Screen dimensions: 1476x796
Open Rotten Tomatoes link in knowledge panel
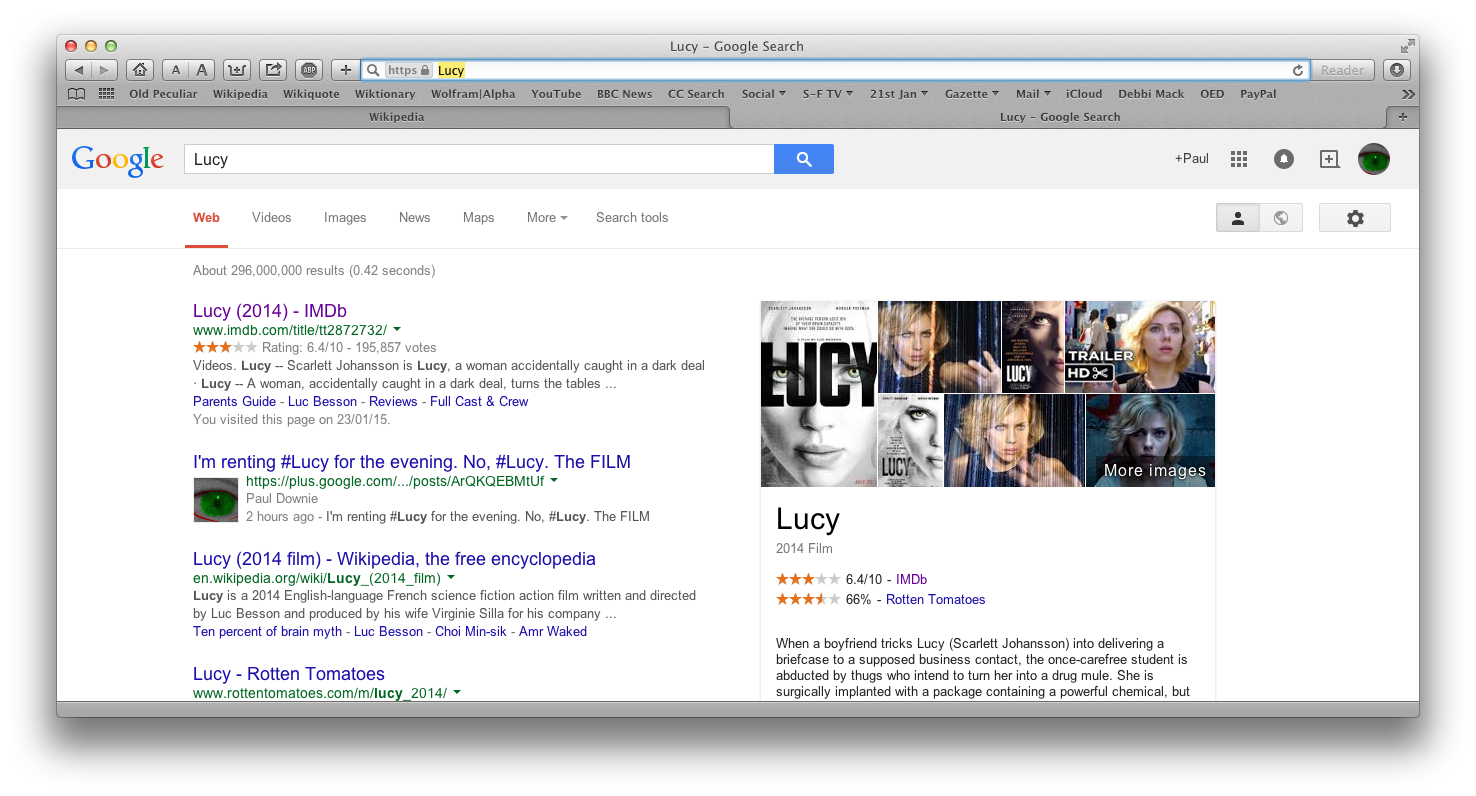(936, 600)
